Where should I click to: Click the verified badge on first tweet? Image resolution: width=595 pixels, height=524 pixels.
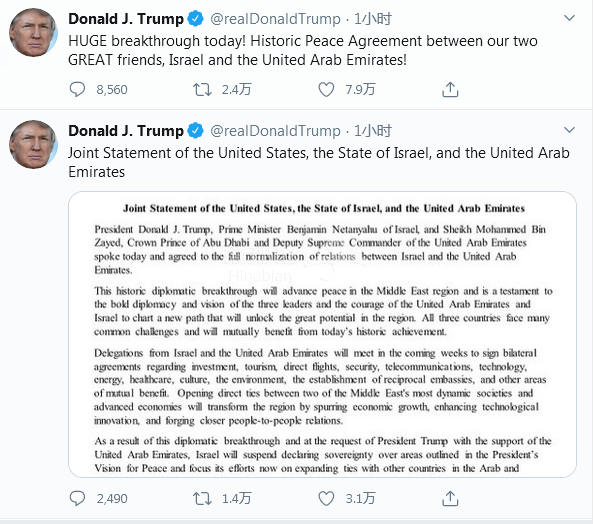click(x=196, y=19)
